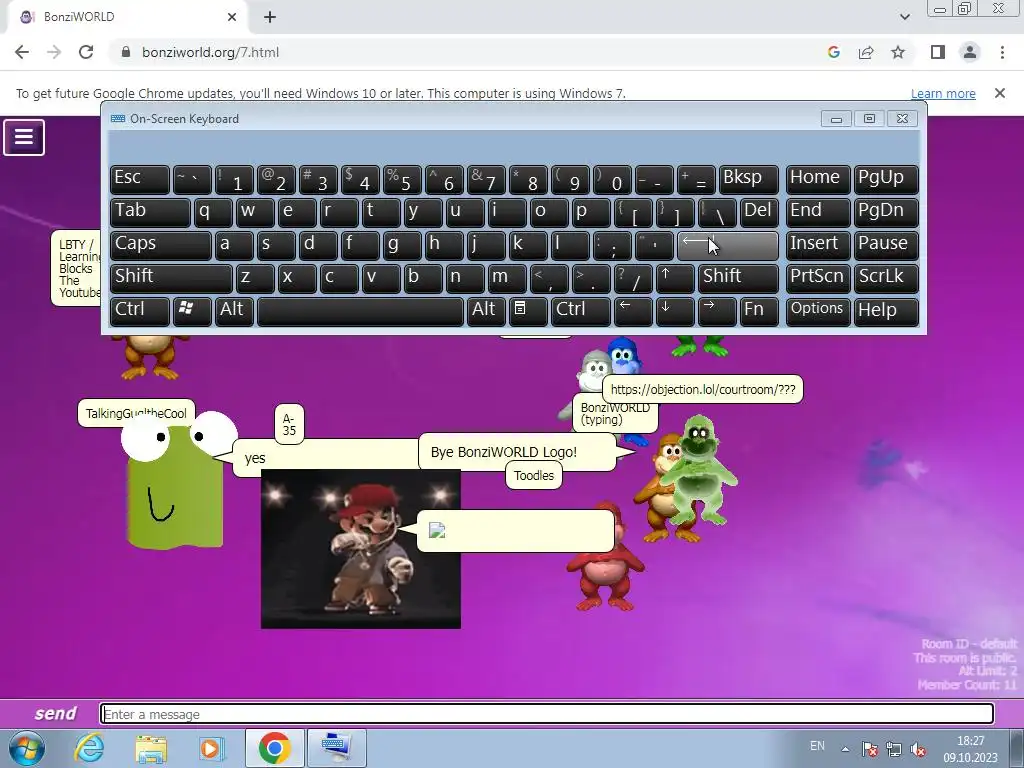Click the taskbar On-Screen Keyboard button

(337, 748)
